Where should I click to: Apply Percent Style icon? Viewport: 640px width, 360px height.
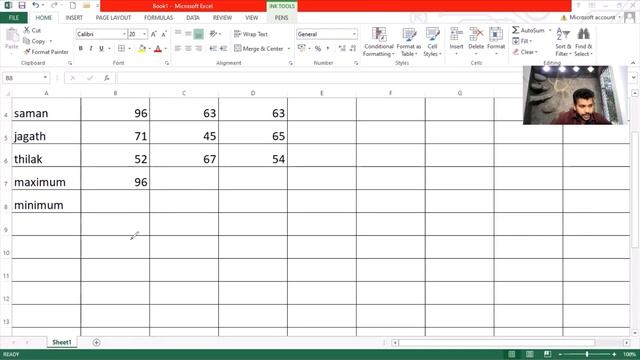(318, 49)
